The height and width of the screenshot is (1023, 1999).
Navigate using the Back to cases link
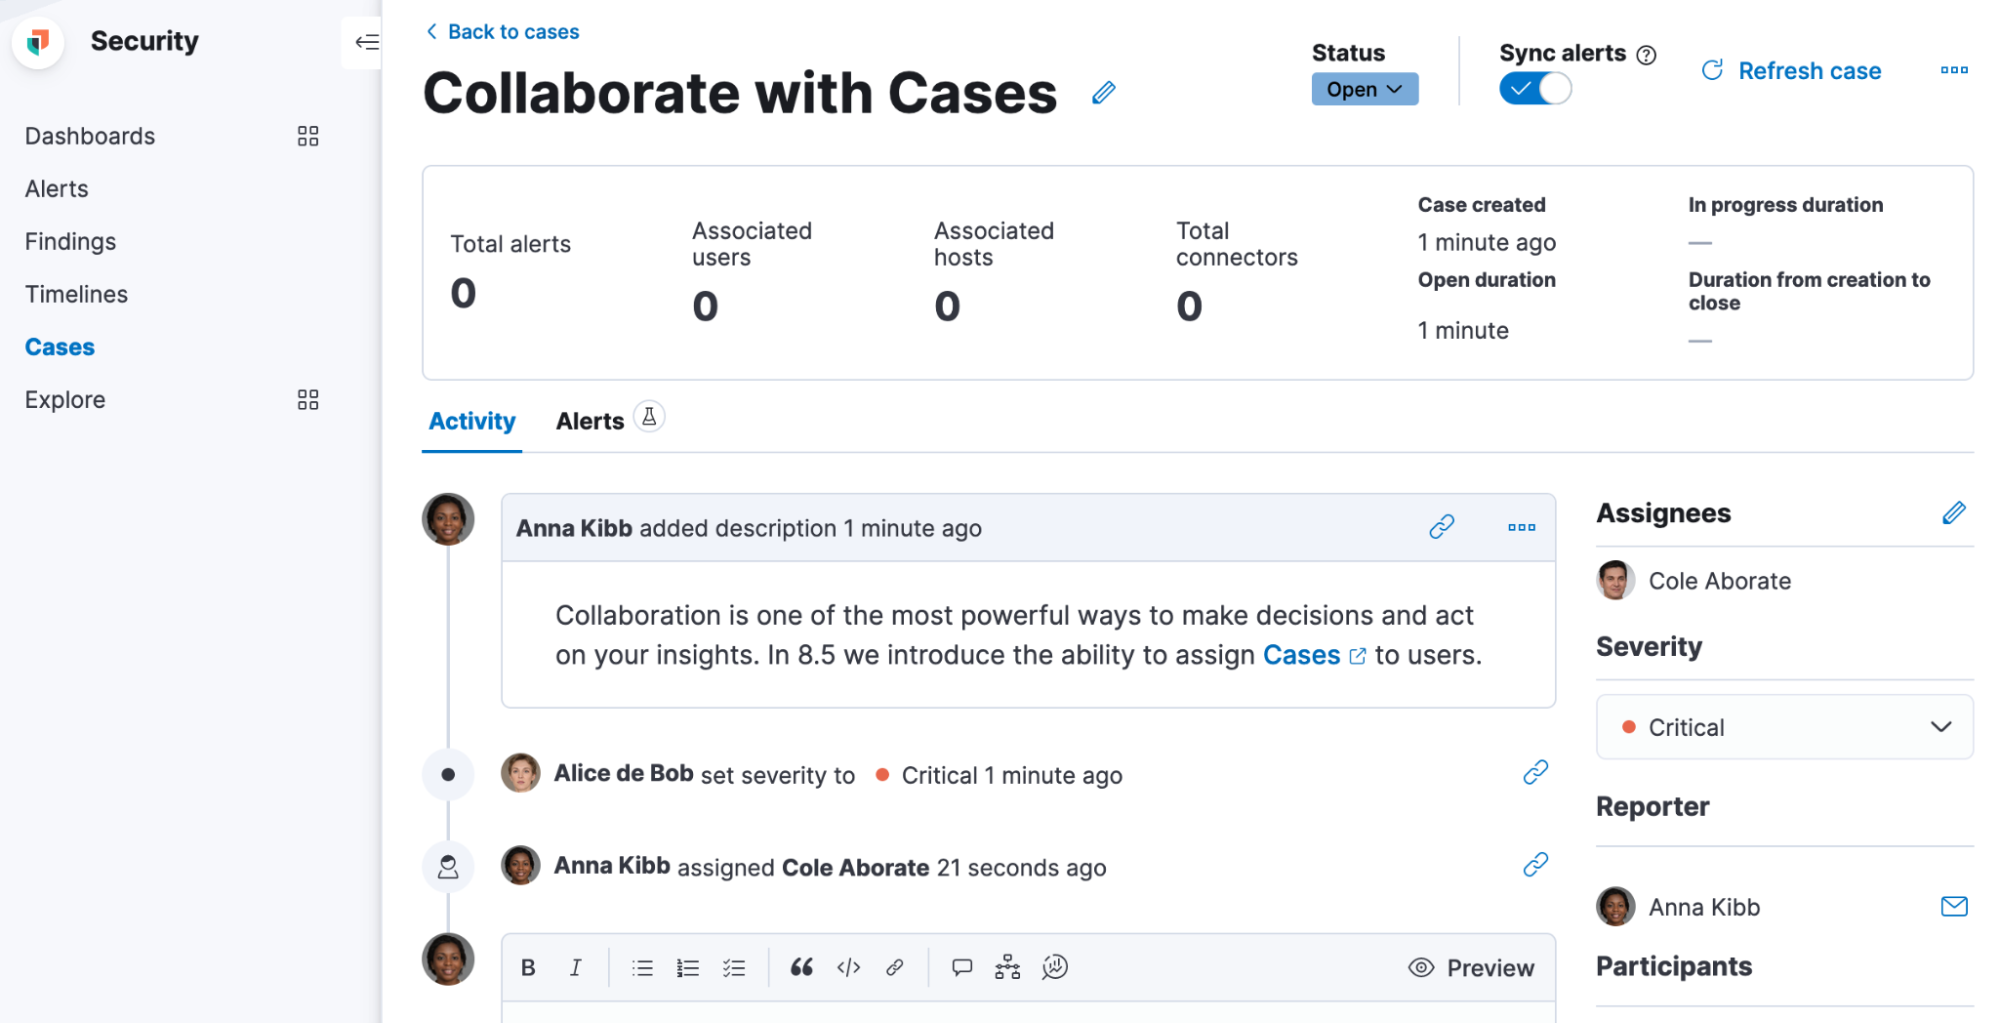tap(502, 31)
